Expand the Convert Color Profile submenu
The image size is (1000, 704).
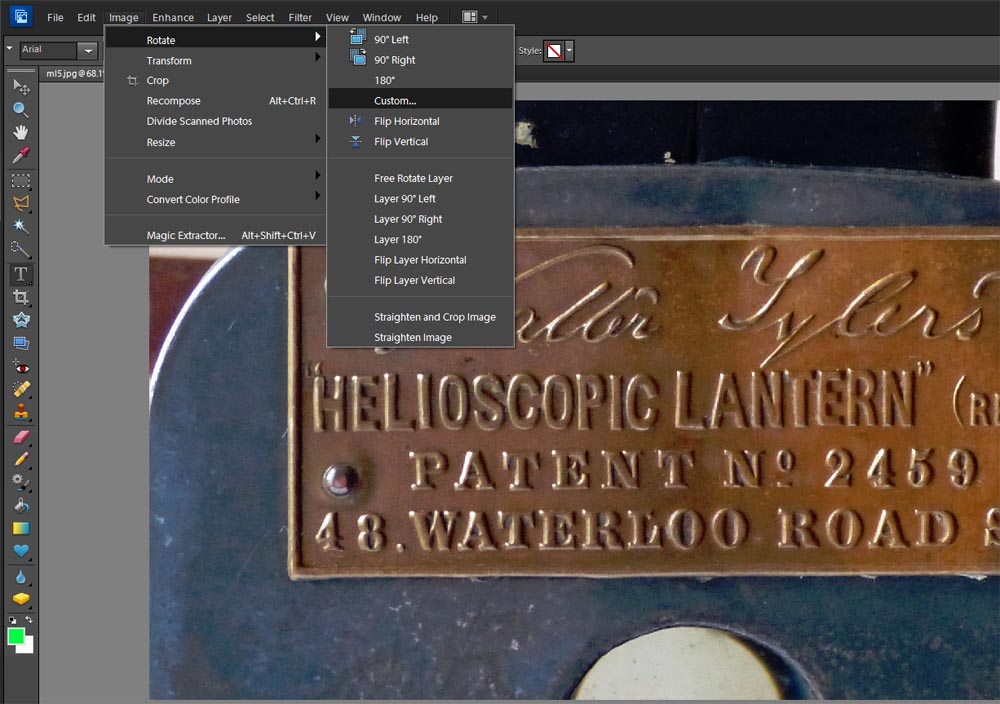tap(216, 200)
